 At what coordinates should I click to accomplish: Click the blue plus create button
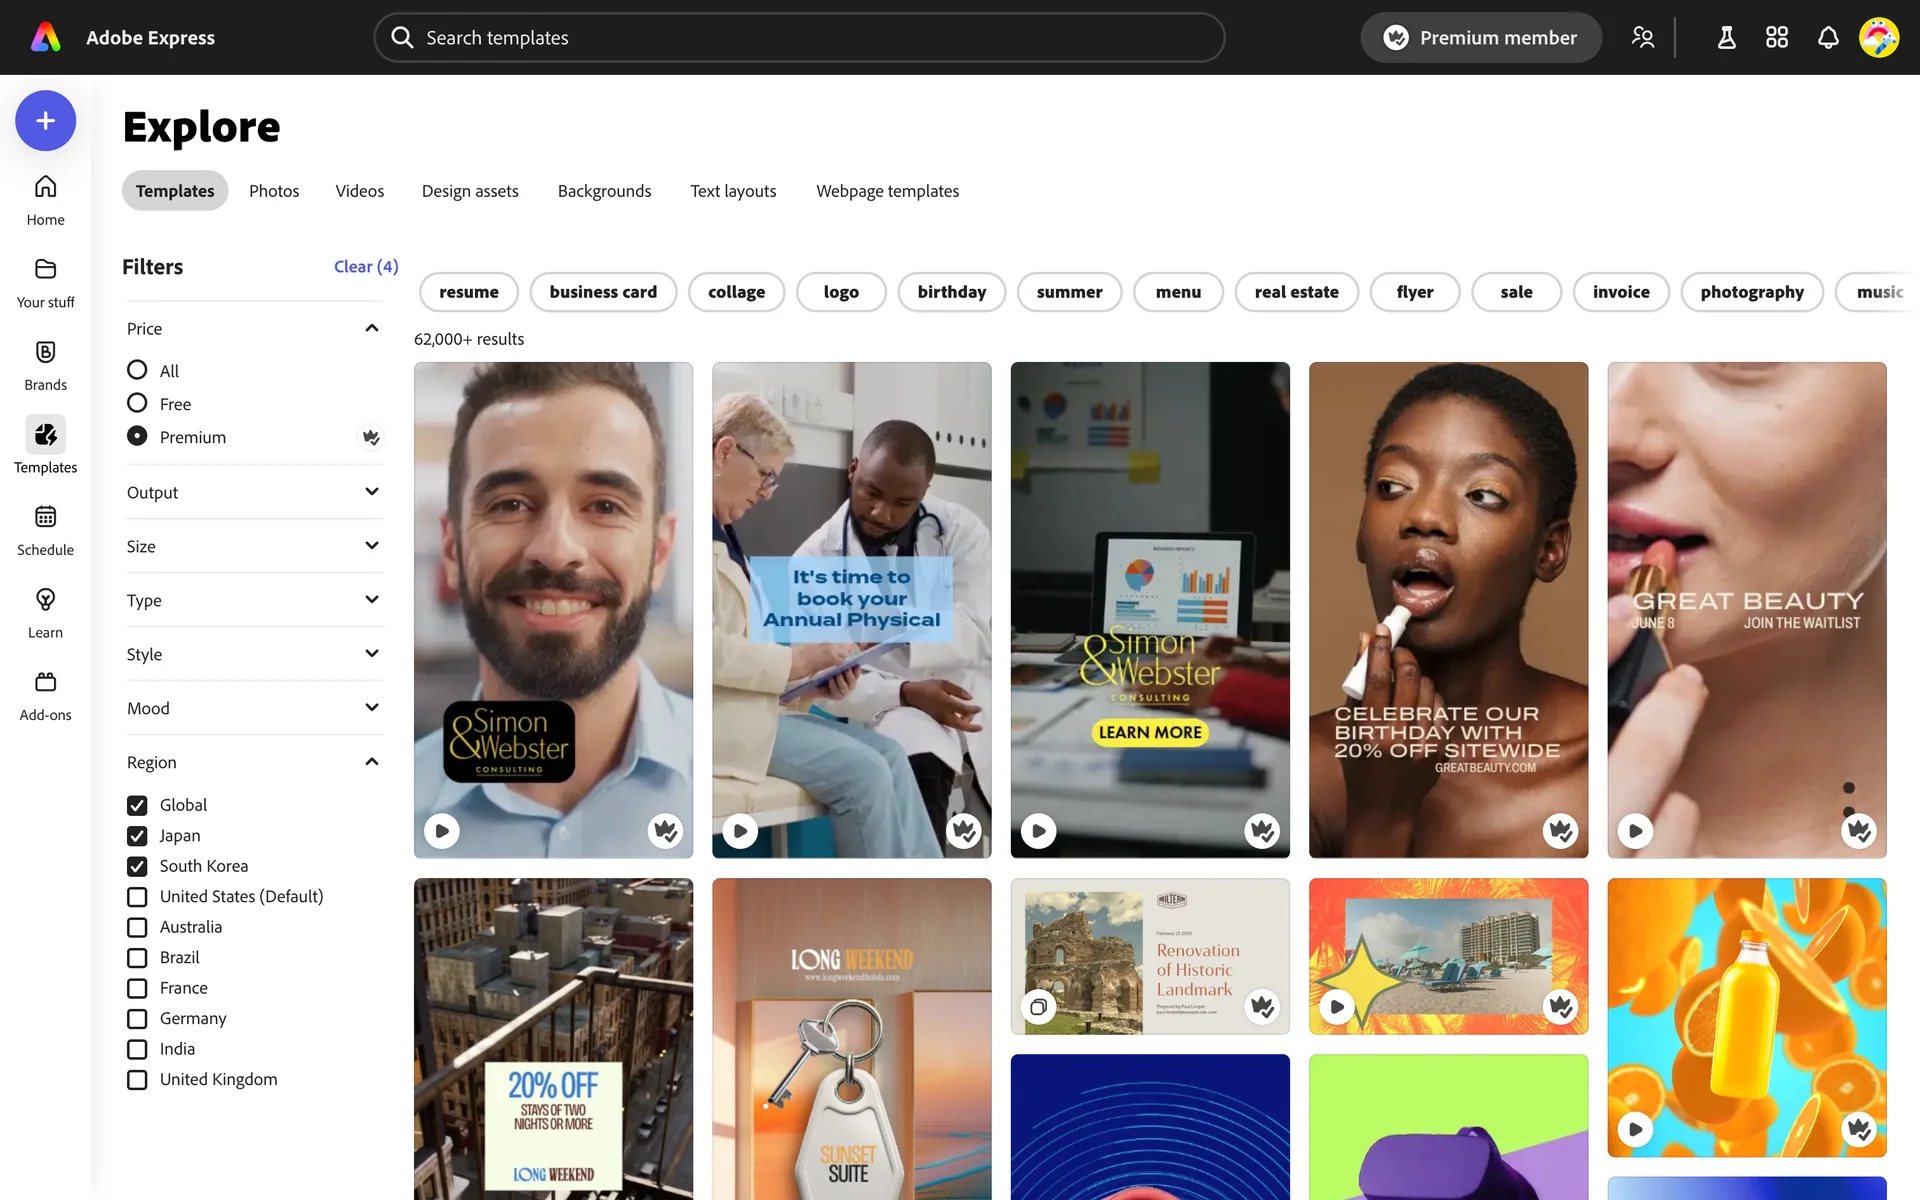coord(45,121)
